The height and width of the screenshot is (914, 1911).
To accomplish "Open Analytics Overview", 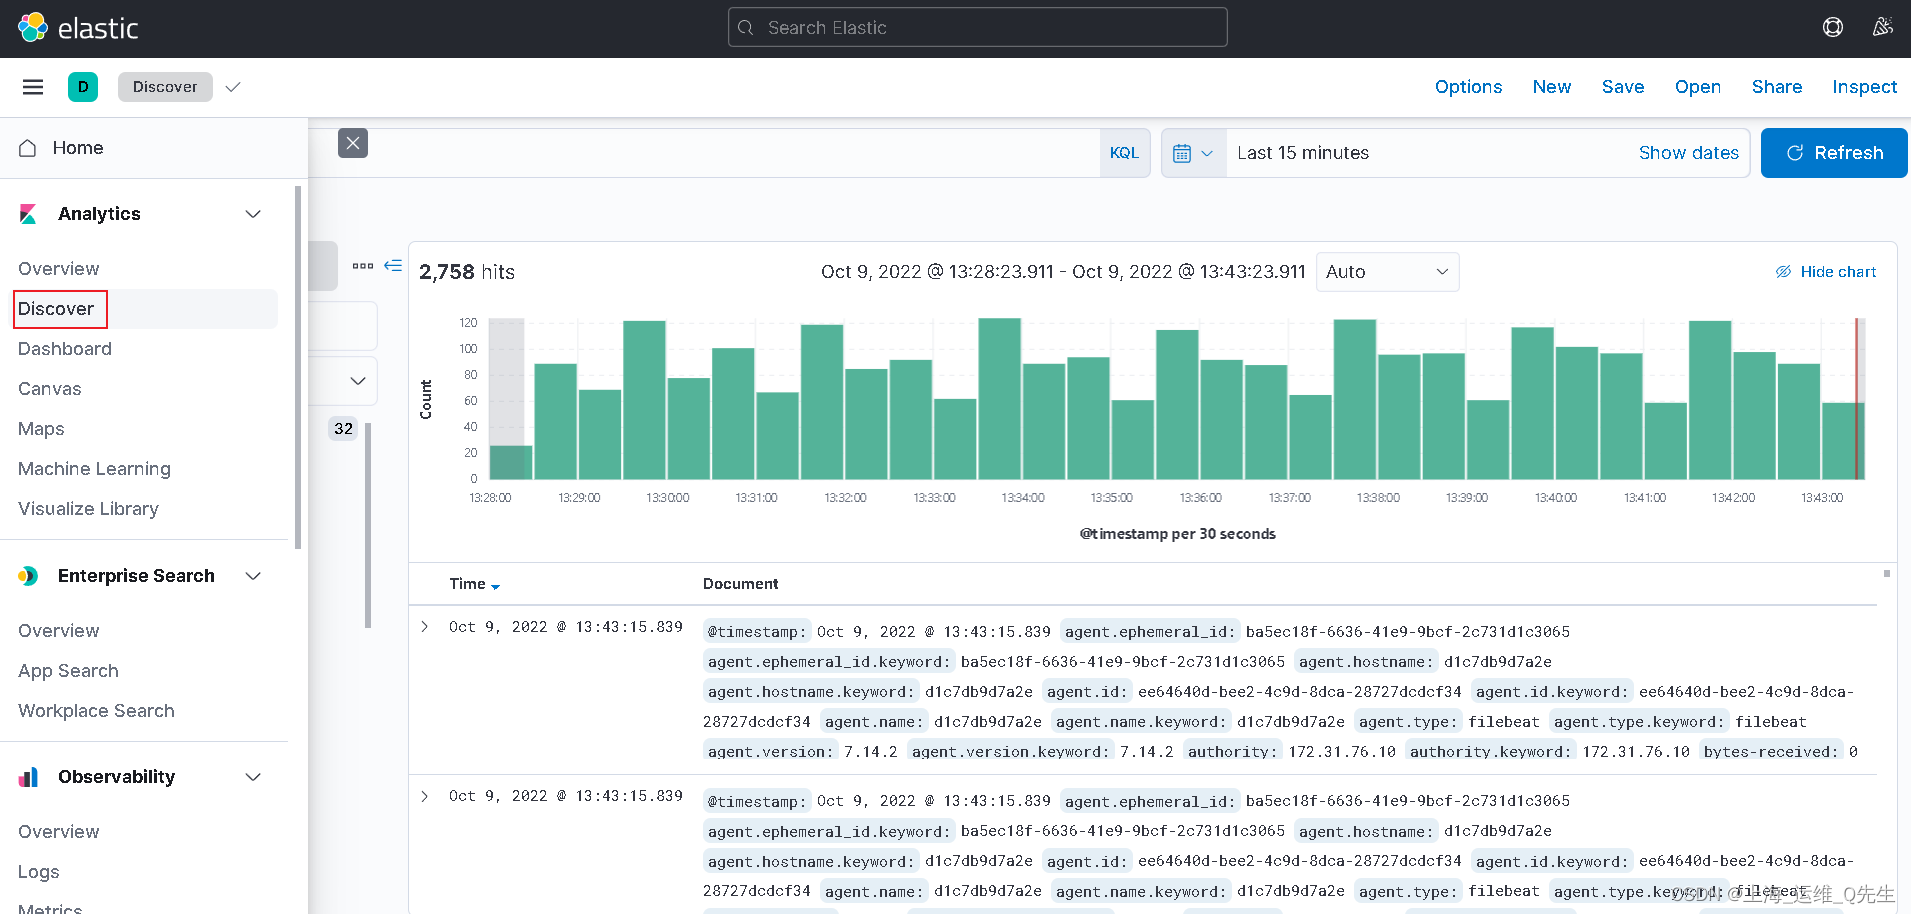I will coord(59,269).
